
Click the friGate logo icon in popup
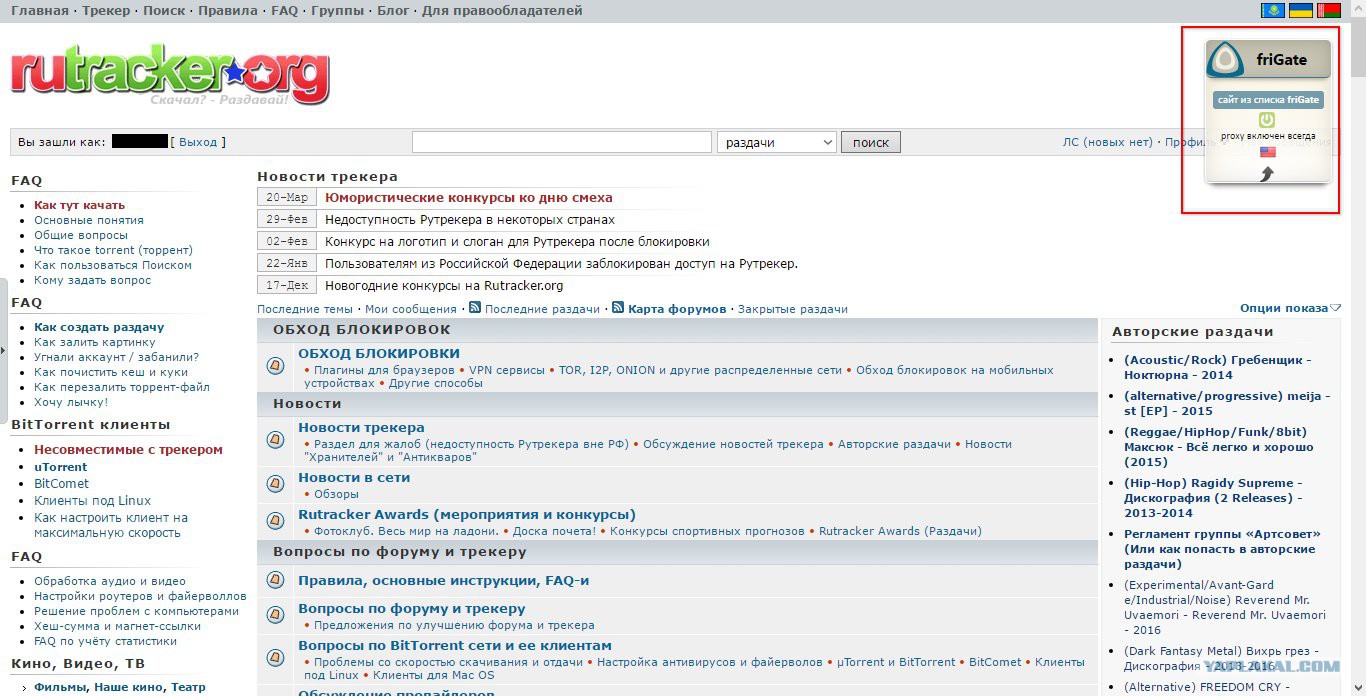tap(1225, 60)
